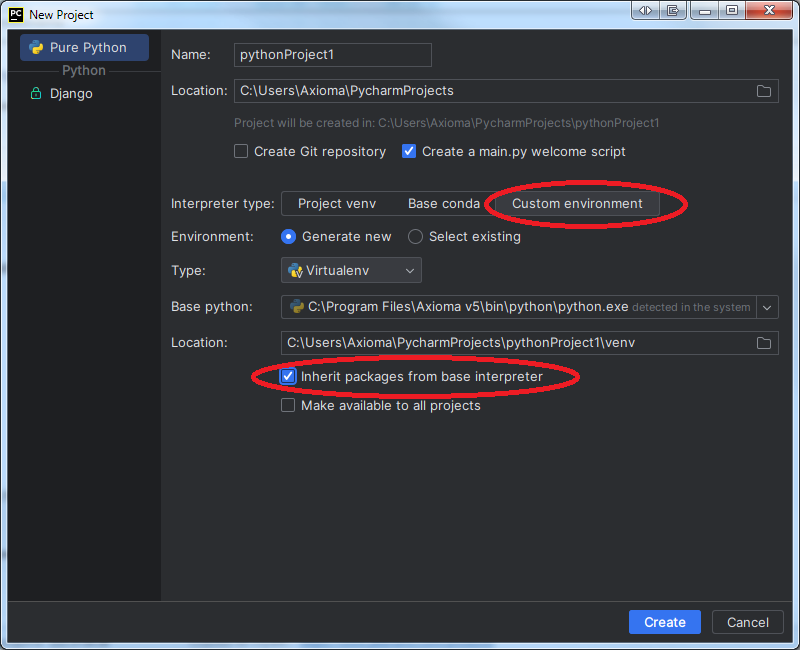The width and height of the screenshot is (800, 650).
Task: Open folder browser for venv Location
Action: (x=763, y=343)
